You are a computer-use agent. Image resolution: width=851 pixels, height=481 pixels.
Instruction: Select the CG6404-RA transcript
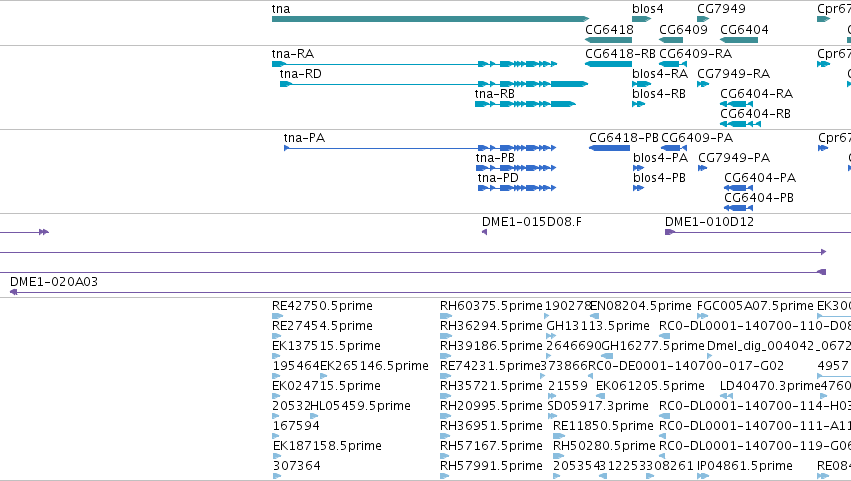(736, 104)
